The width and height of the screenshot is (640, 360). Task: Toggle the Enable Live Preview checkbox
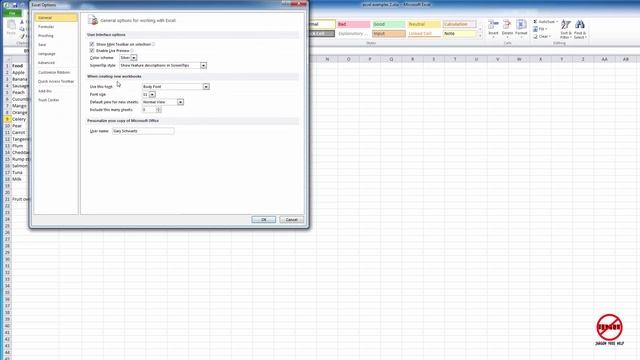(x=92, y=51)
